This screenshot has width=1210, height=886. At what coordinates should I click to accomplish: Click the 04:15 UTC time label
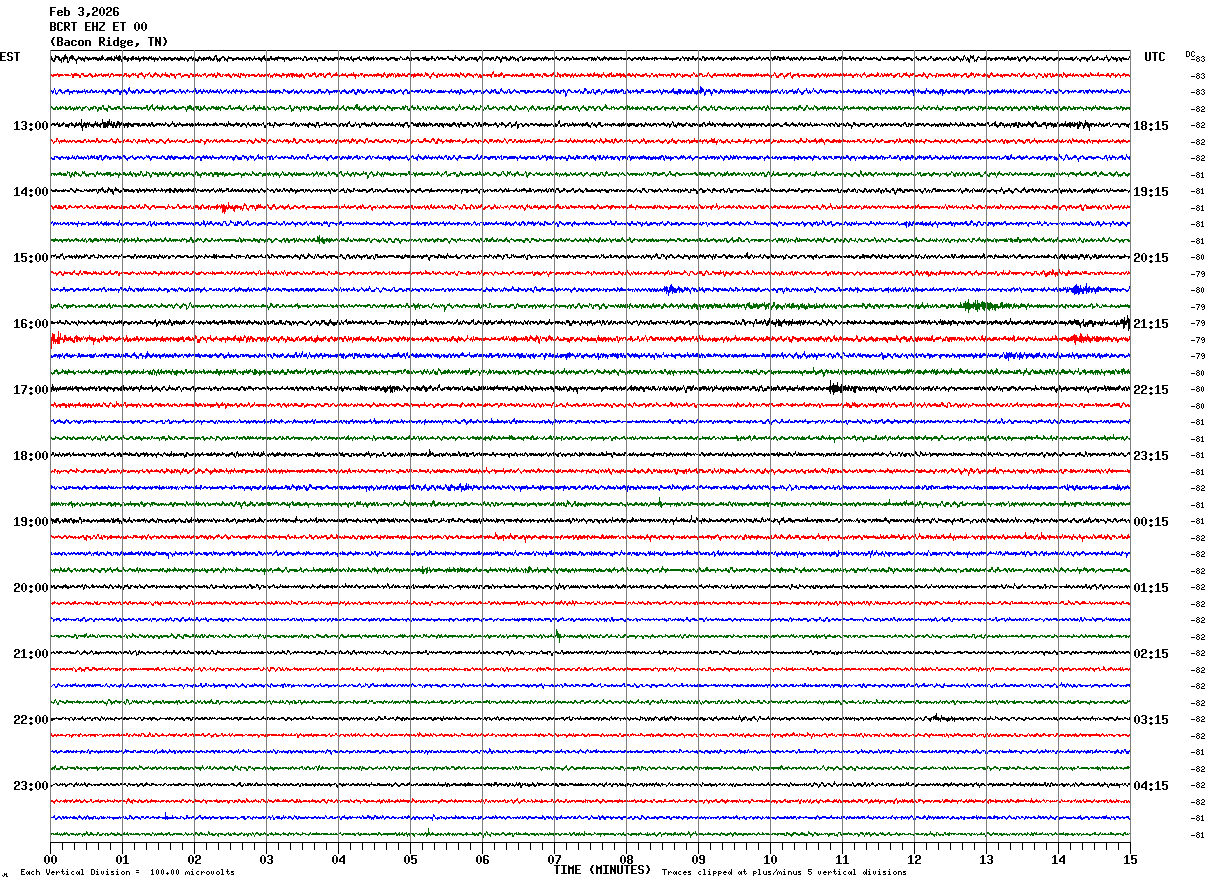1151,786
